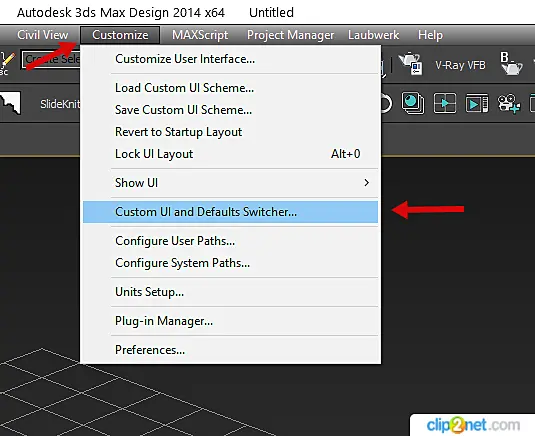This screenshot has width=535, height=436.
Task: Click the SlideKnit toolbar button
Action: (60, 104)
